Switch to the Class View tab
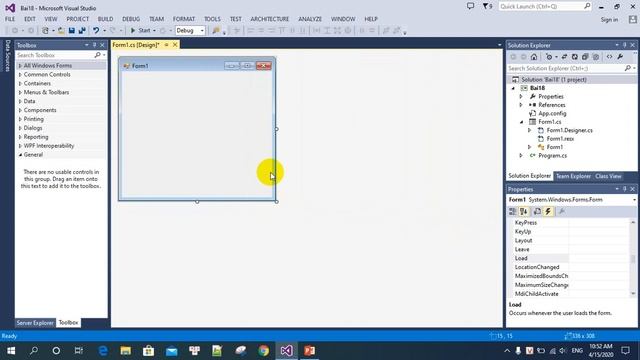The width and height of the screenshot is (640, 360). pyautogui.click(x=608, y=176)
